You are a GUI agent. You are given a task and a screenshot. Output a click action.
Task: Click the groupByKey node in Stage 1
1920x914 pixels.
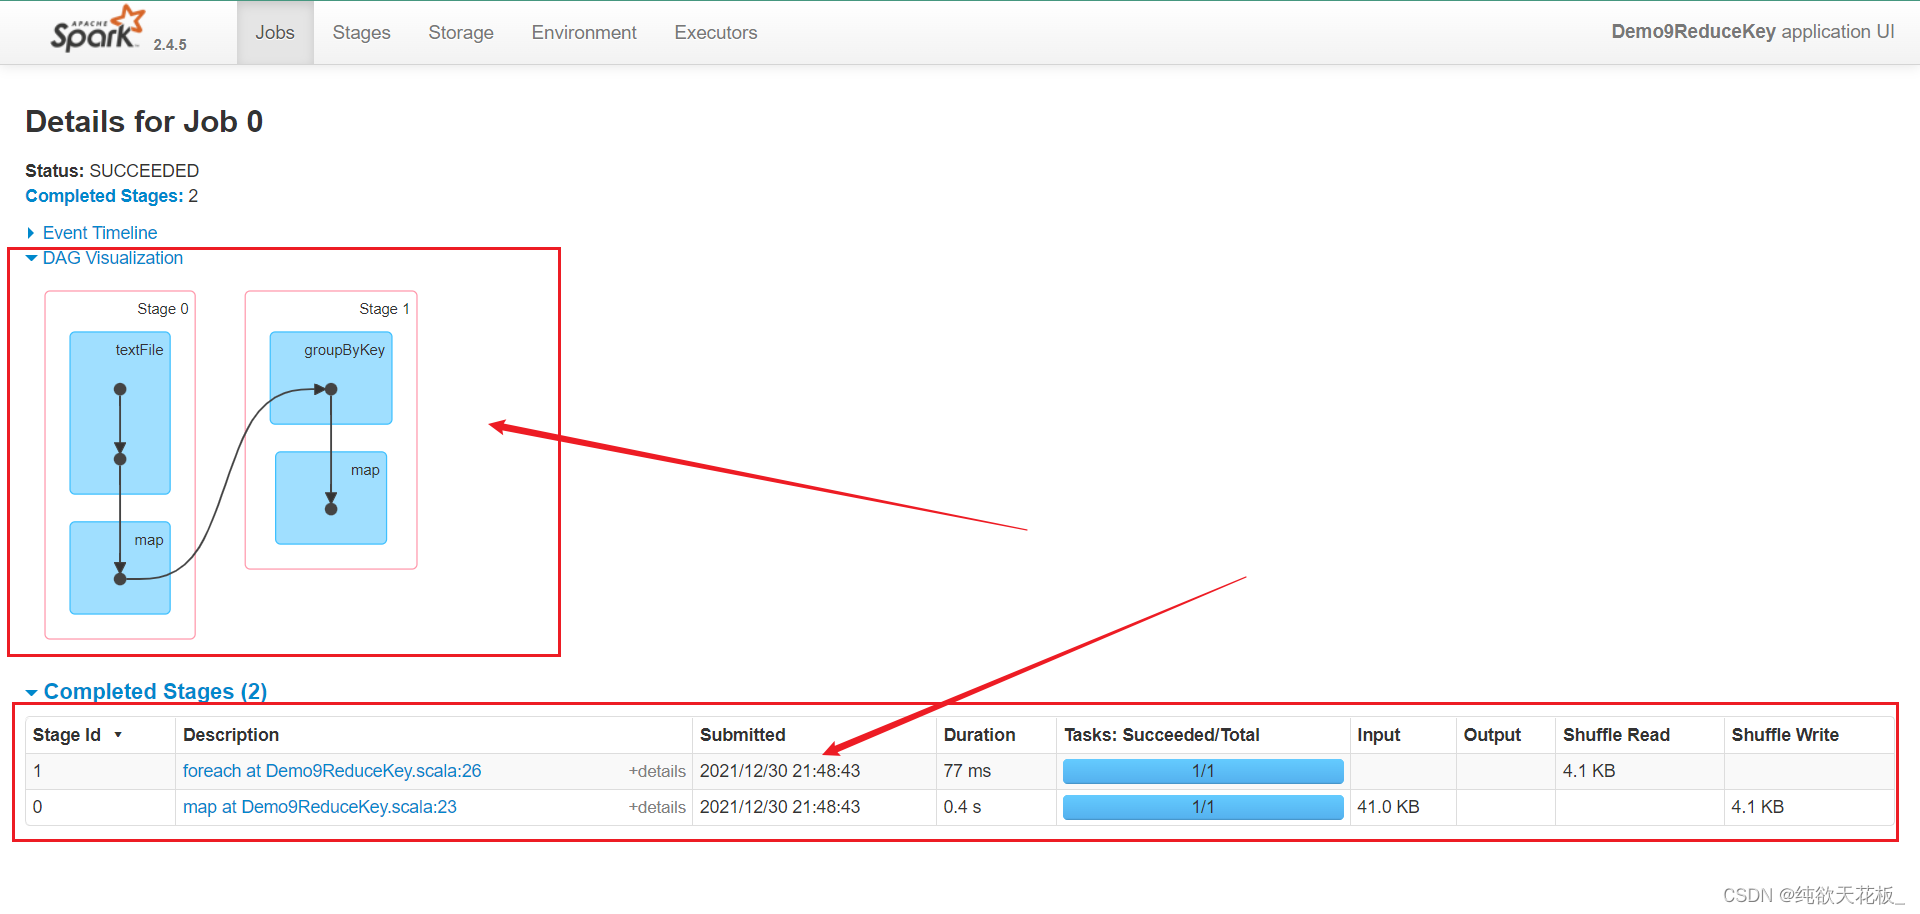pyautogui.click(x=331, y=378)
